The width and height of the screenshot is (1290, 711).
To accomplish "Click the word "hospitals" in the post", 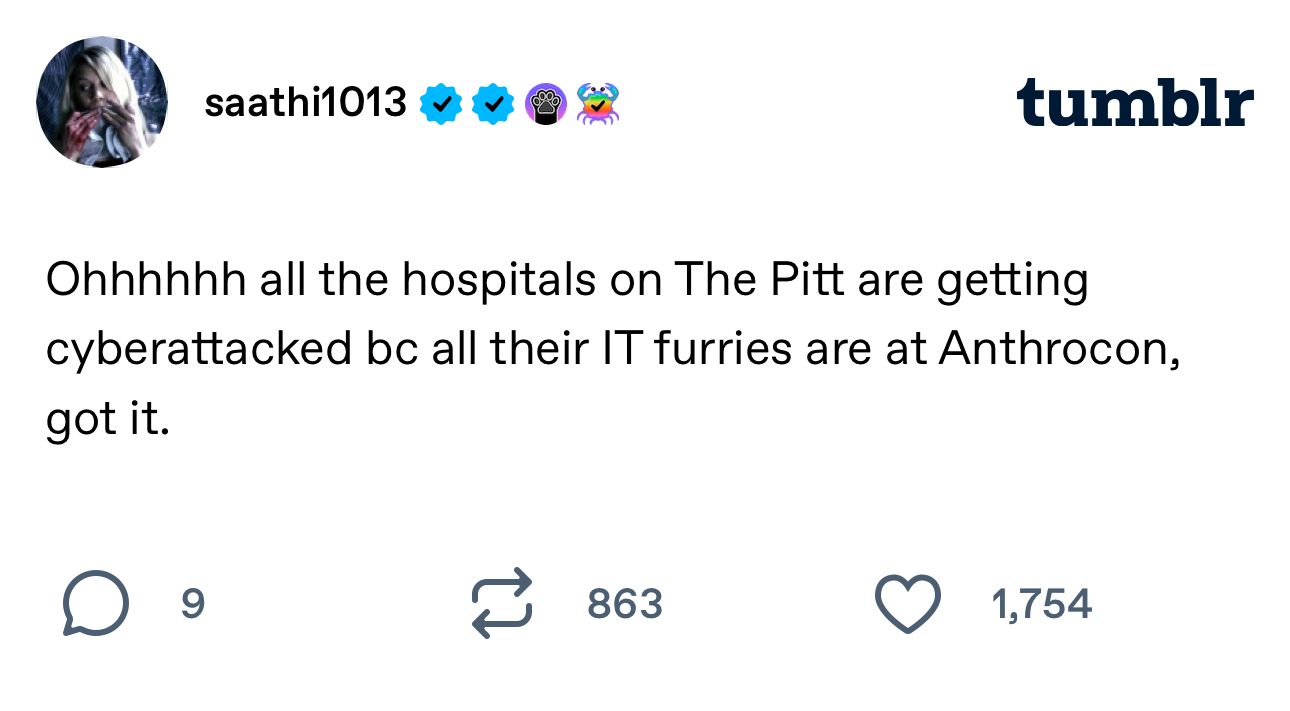I will tap(500, 283).
